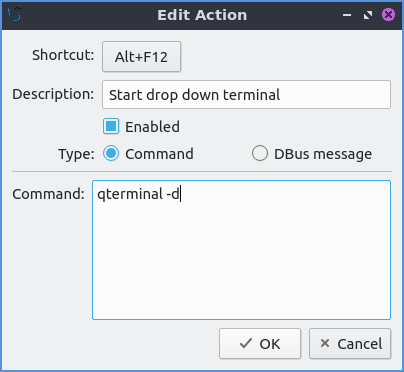404x372 pixels.
Task: Click the checkmark icon on OK button
Action: (x=246, y=343)
